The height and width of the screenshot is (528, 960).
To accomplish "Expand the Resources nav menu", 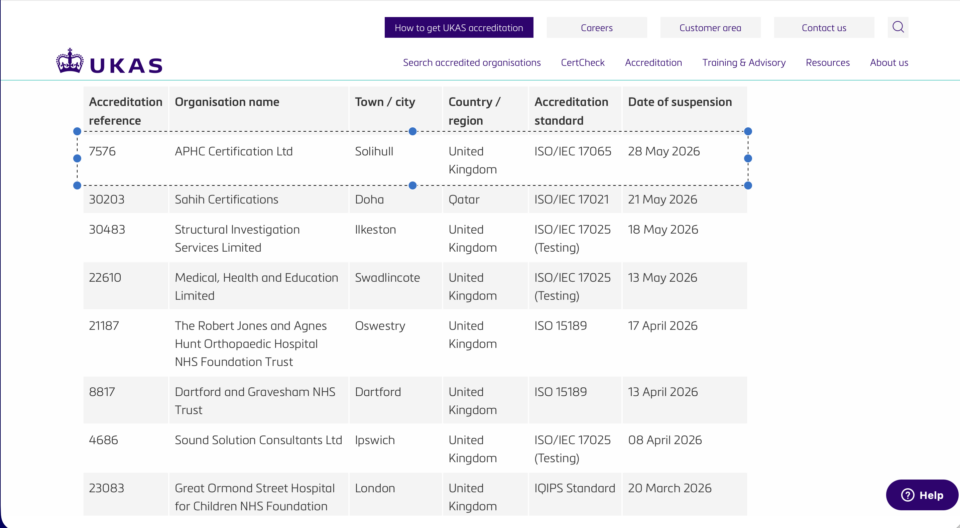I will [x=827, y=62].
